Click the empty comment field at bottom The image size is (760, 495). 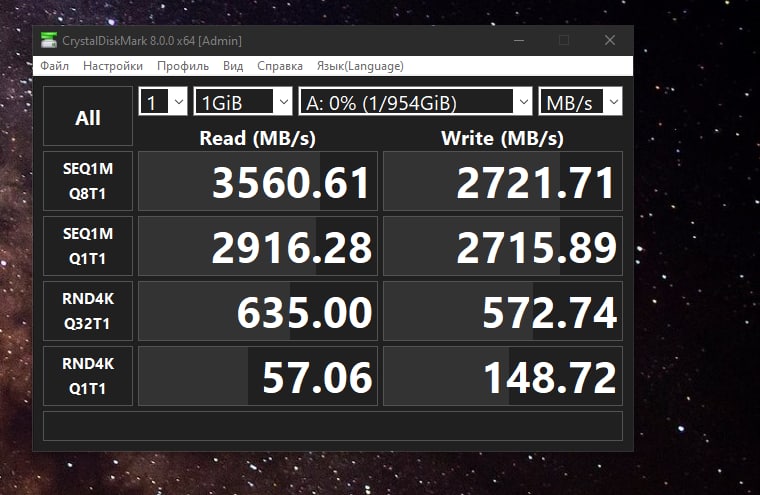click(332, 426)
